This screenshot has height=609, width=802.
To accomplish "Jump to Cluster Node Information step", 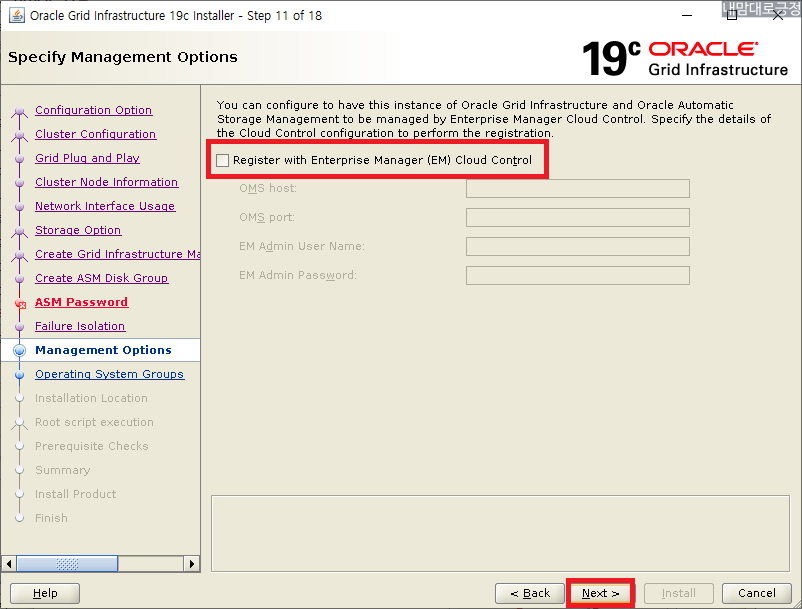I will click(x=106, y=182).
